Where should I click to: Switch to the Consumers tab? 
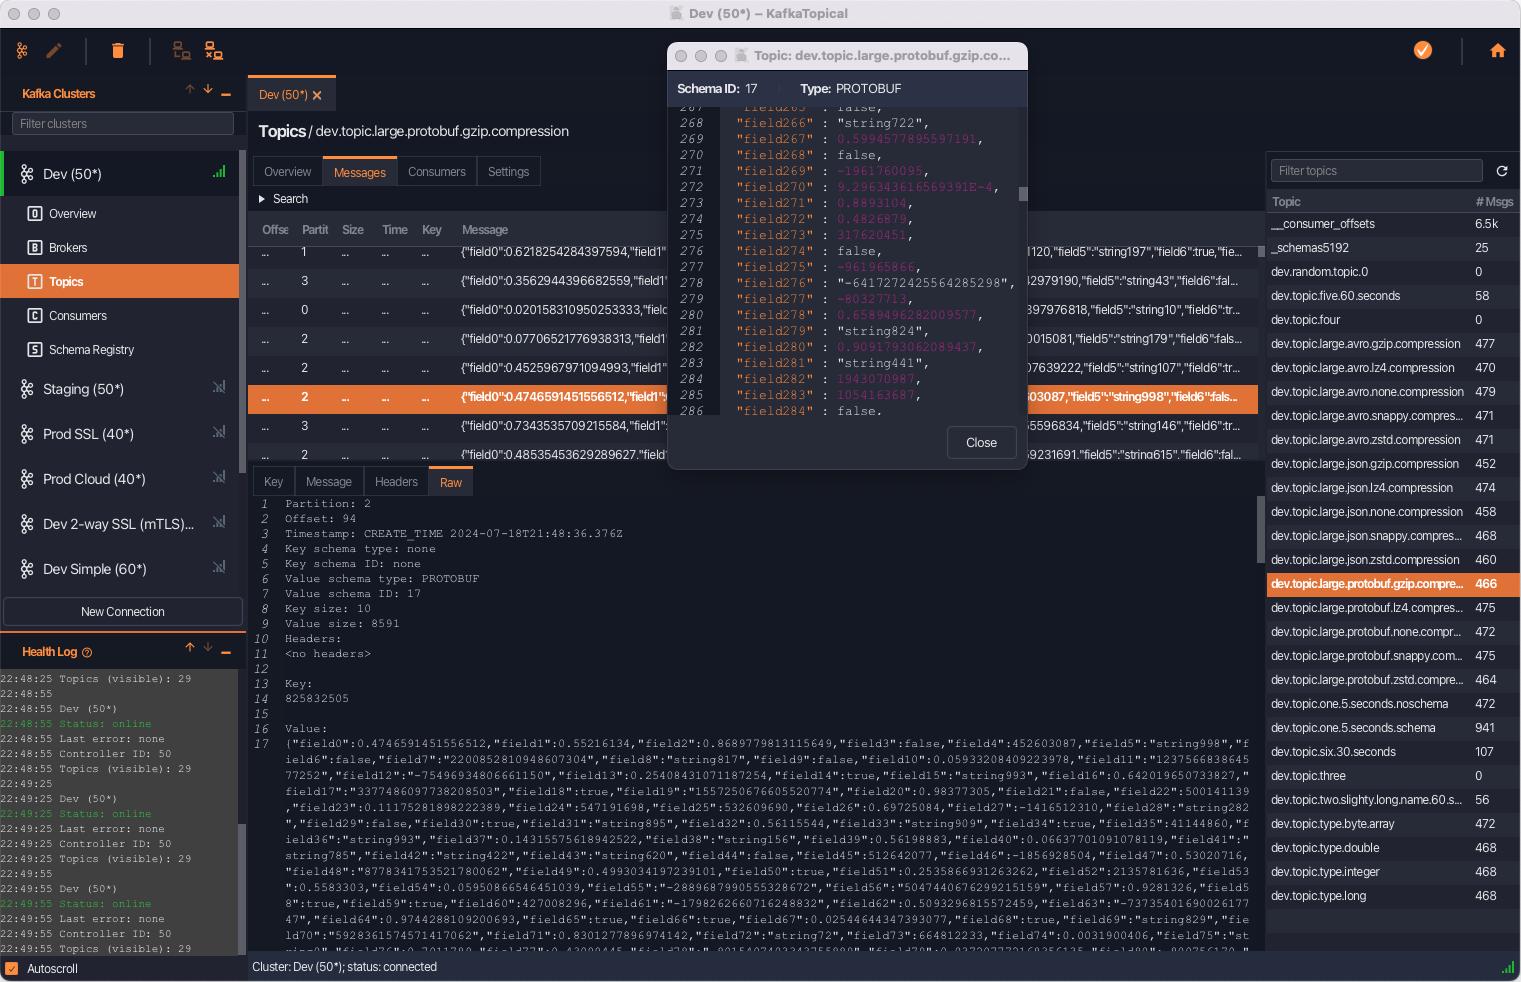(x=437, y=172)
